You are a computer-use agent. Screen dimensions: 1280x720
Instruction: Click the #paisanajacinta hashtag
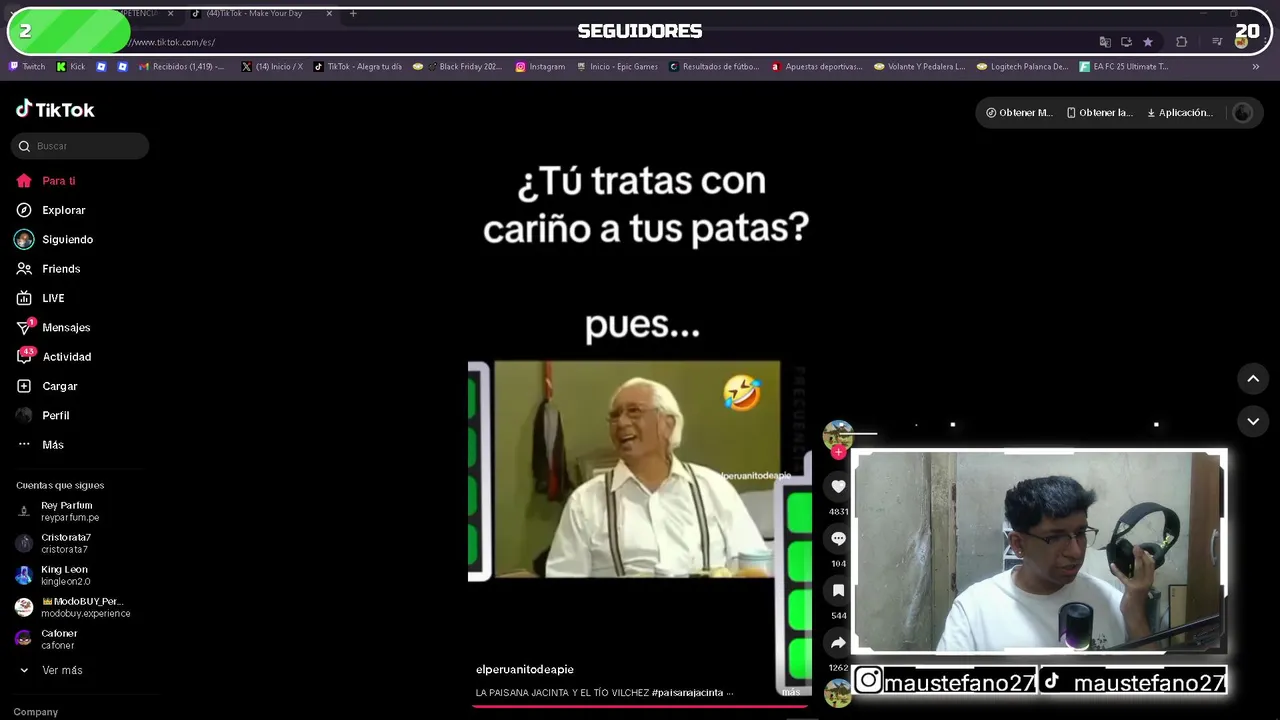[x=688, y=693]
